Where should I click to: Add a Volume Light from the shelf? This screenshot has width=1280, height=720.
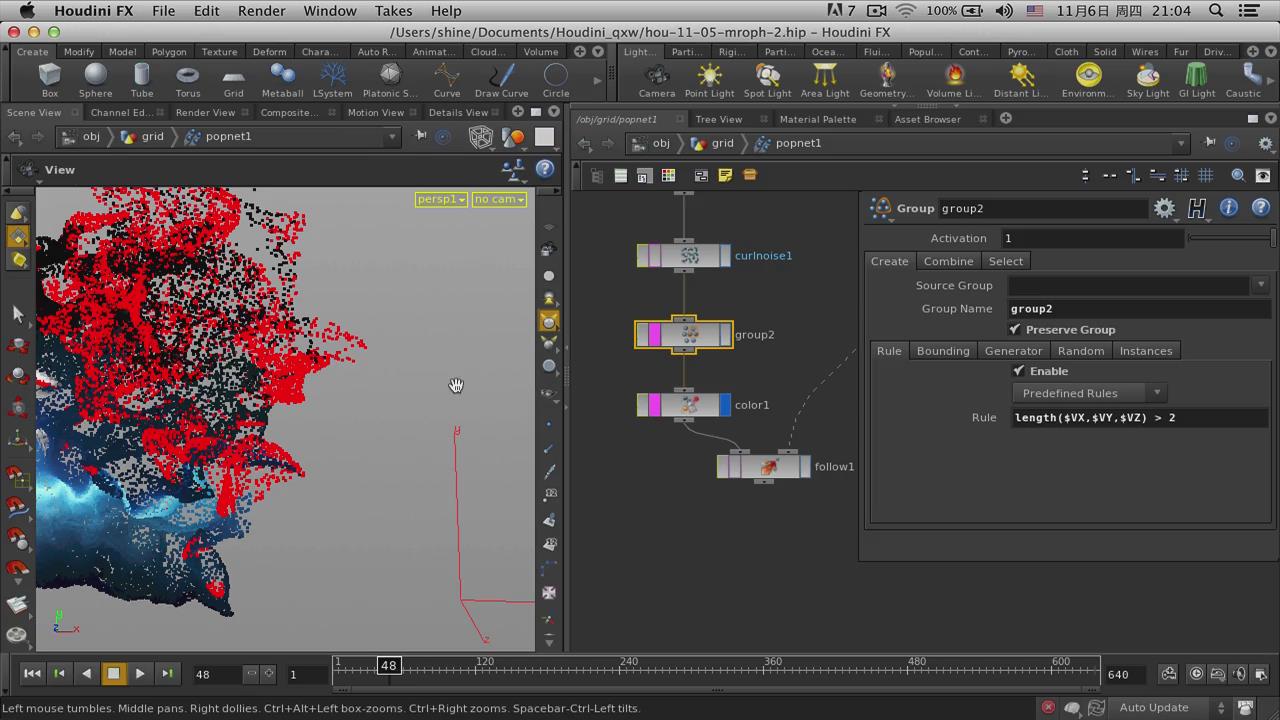point(954,80)
